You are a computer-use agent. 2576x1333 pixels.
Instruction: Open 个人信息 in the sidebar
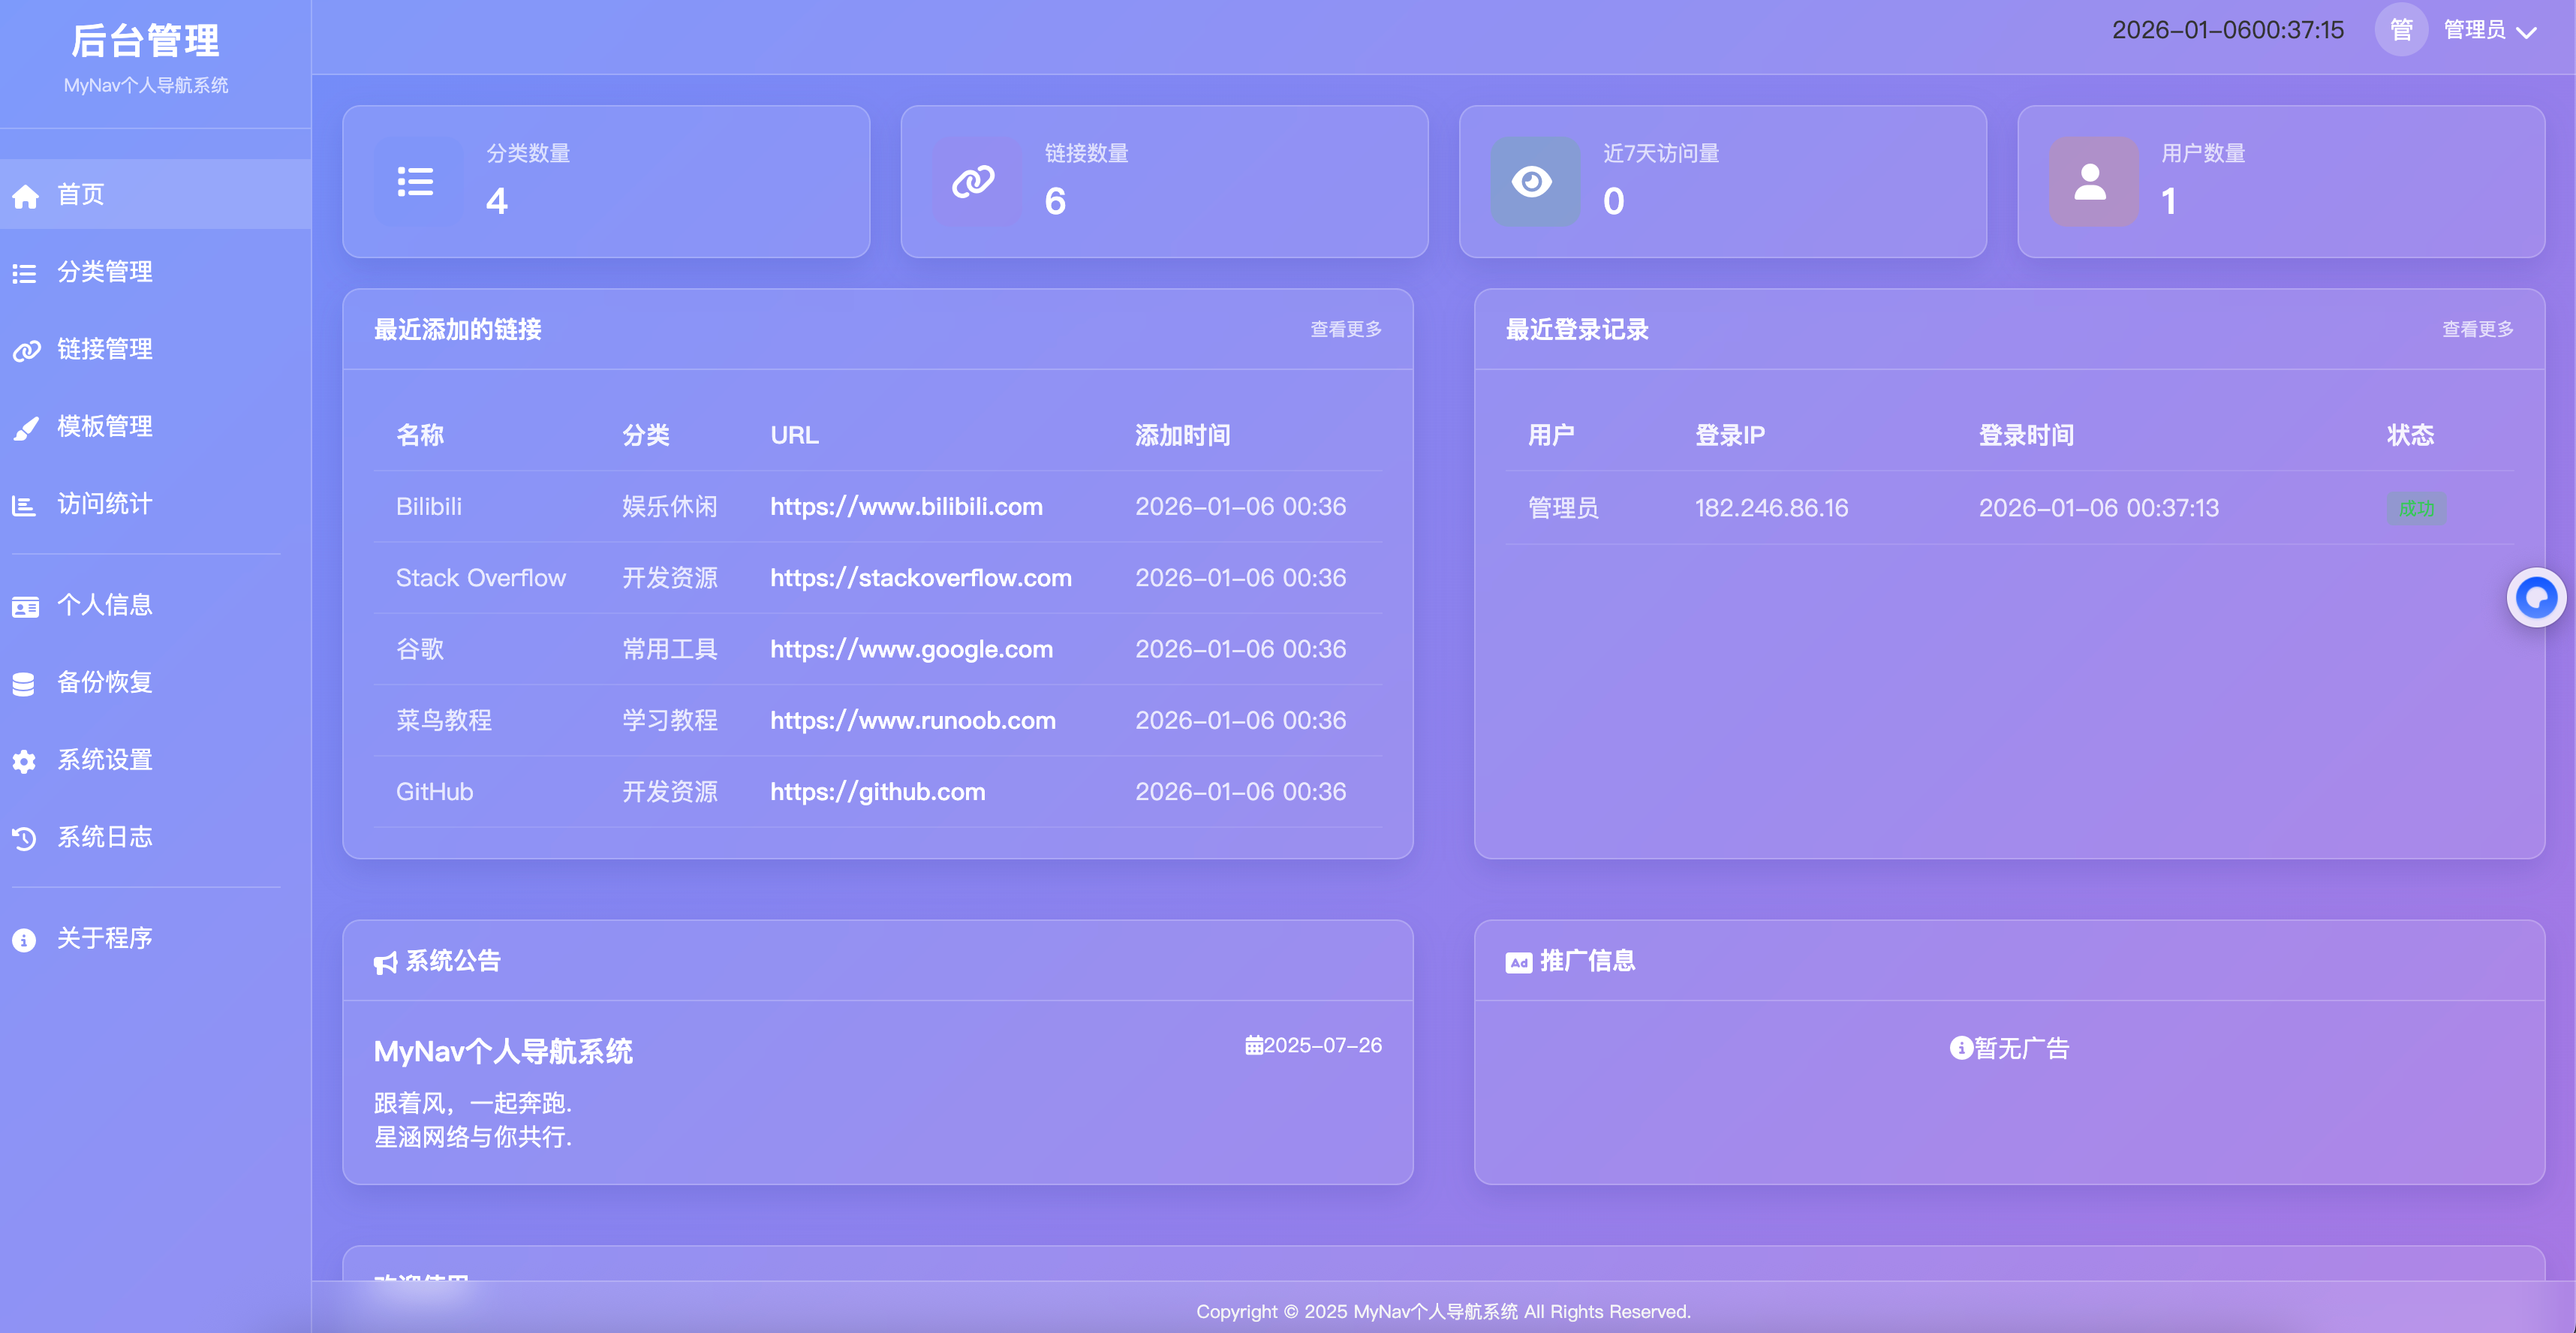[x=155, y=605]
